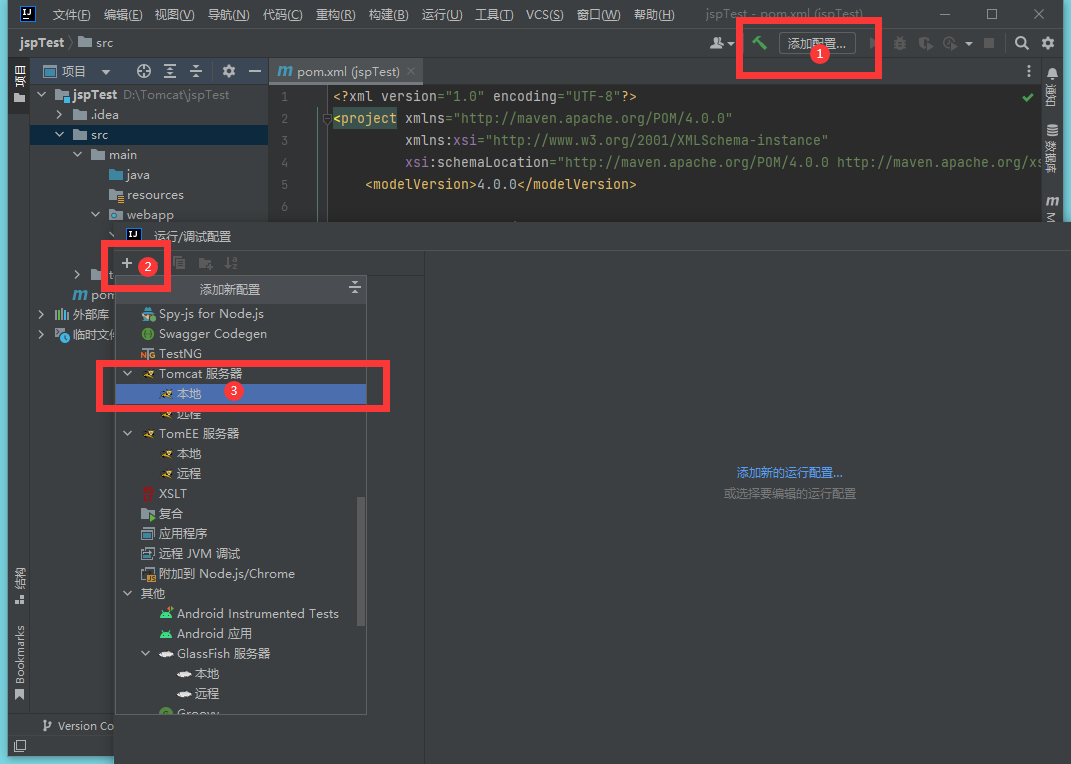Open Search Everywhere magnifier icon
This screenshot has width=1071, height=764.
point(1021,43)
